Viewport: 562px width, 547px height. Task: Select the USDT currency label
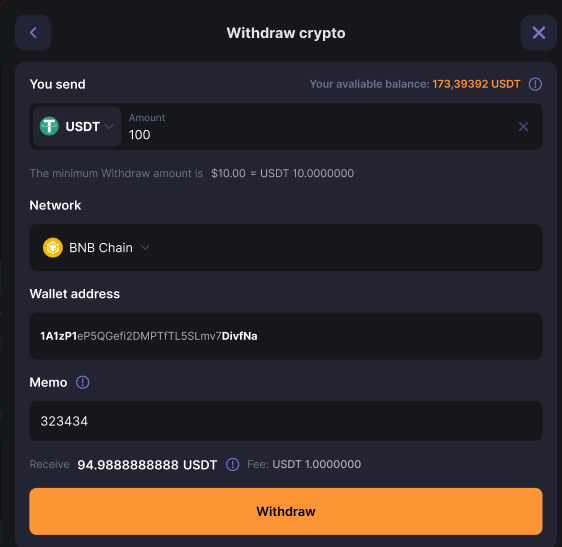(x=82, y=127)
